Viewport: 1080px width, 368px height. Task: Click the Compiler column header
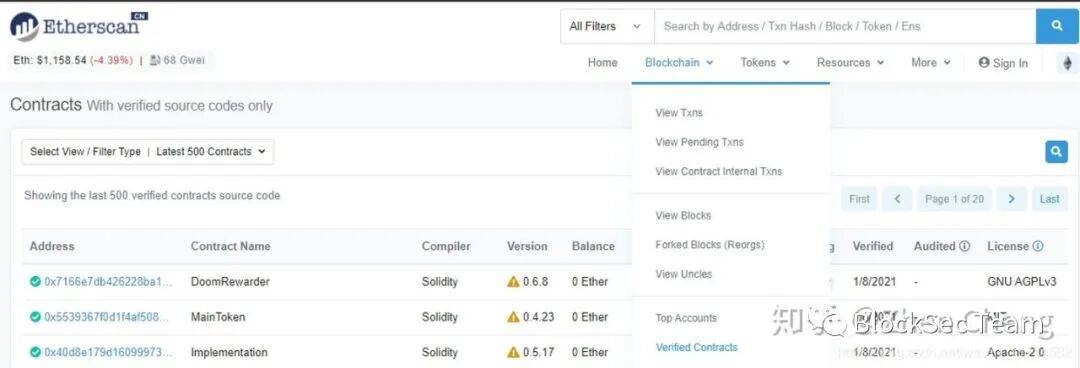[446, 246]
